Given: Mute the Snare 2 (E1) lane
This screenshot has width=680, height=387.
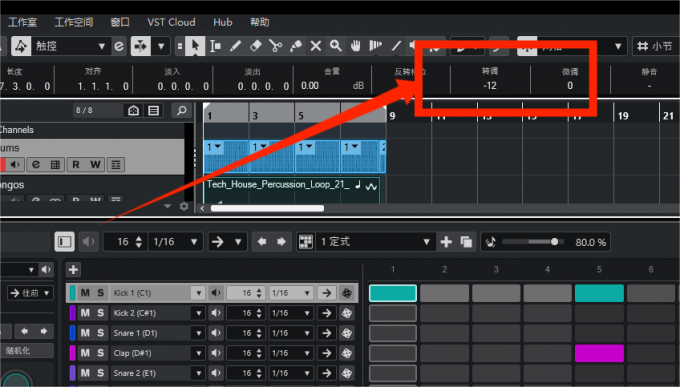Looking at the screenshot, I should [85, 373].
